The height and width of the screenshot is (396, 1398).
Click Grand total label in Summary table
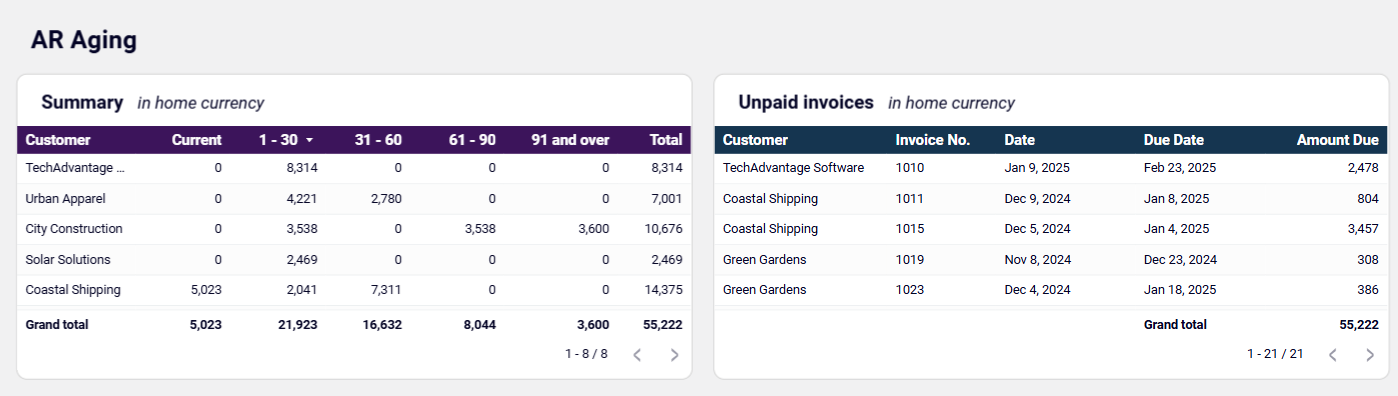57,325
